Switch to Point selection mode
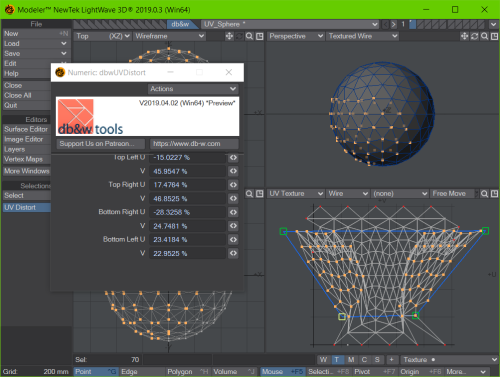Screen dimensions: 500x377 96,371
